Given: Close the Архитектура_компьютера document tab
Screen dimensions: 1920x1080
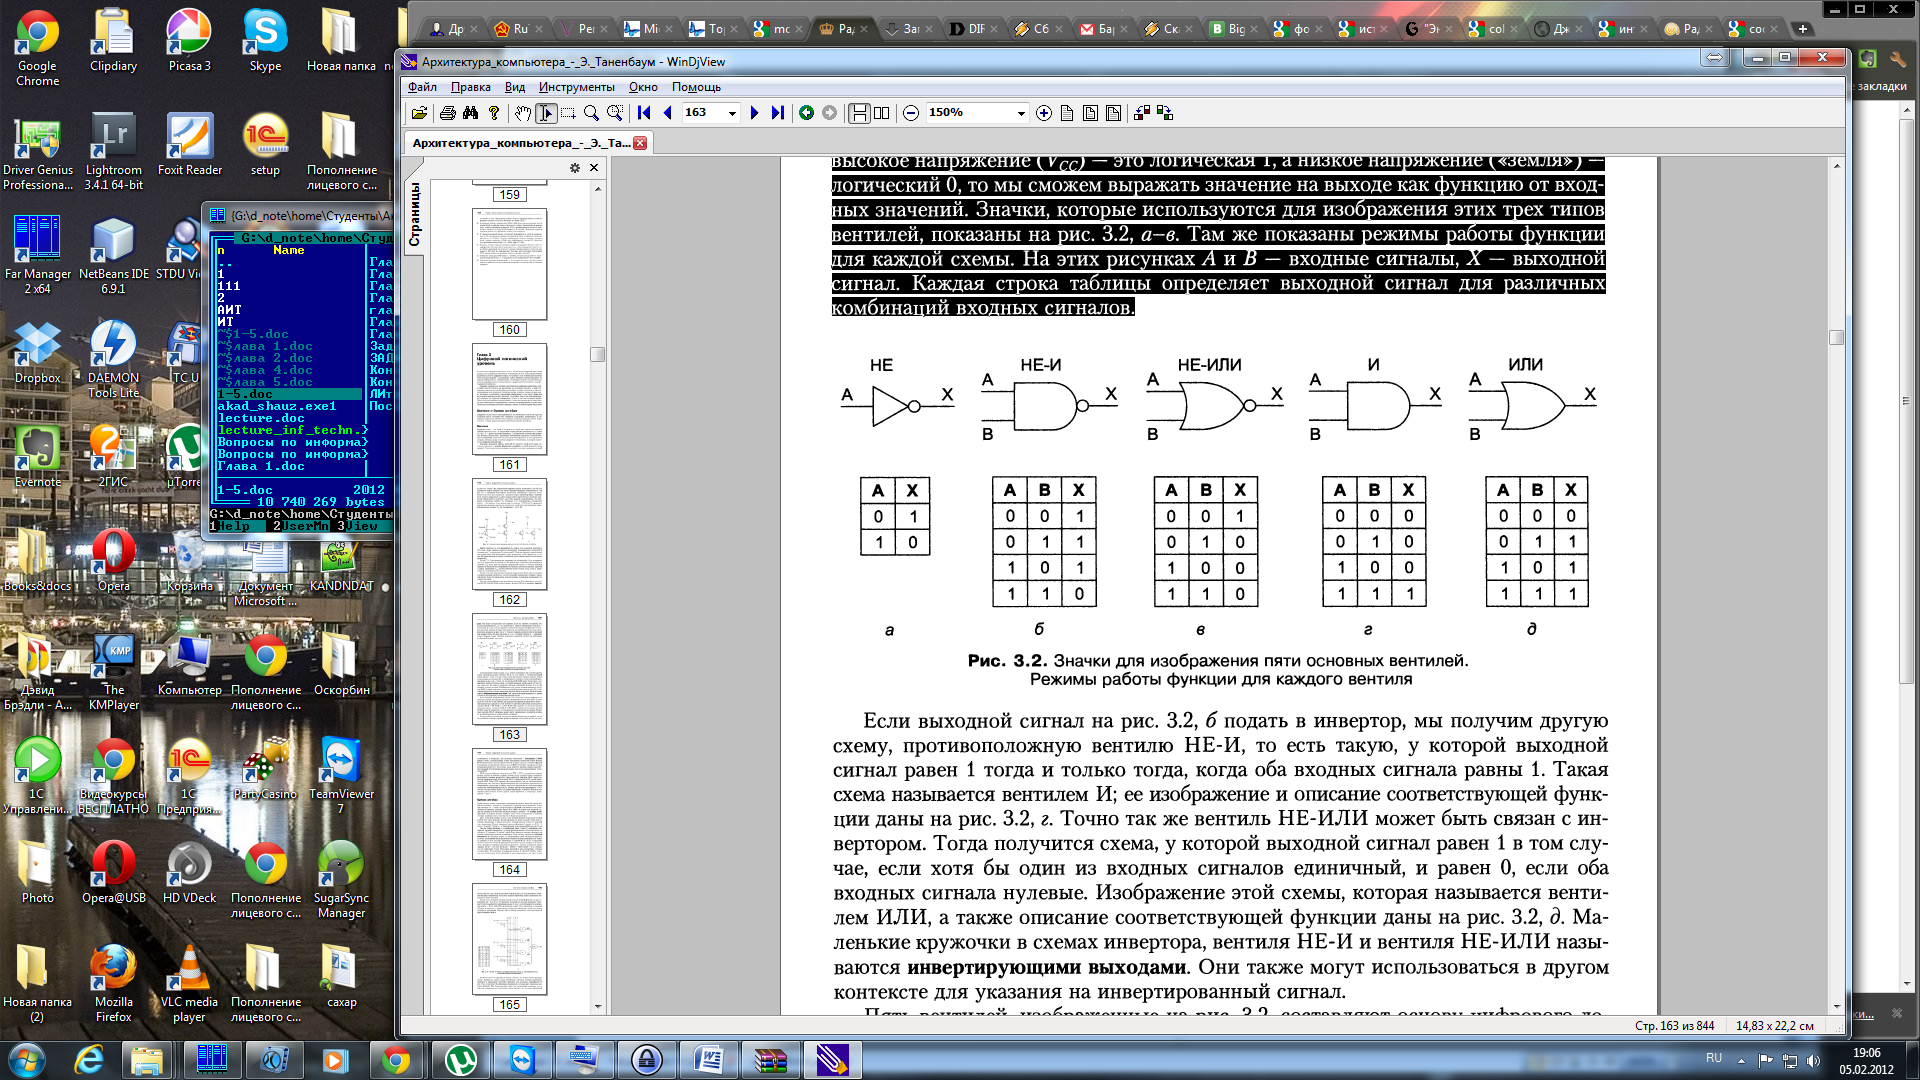Looking at the screenshot, I should click(x=640, y=143).
